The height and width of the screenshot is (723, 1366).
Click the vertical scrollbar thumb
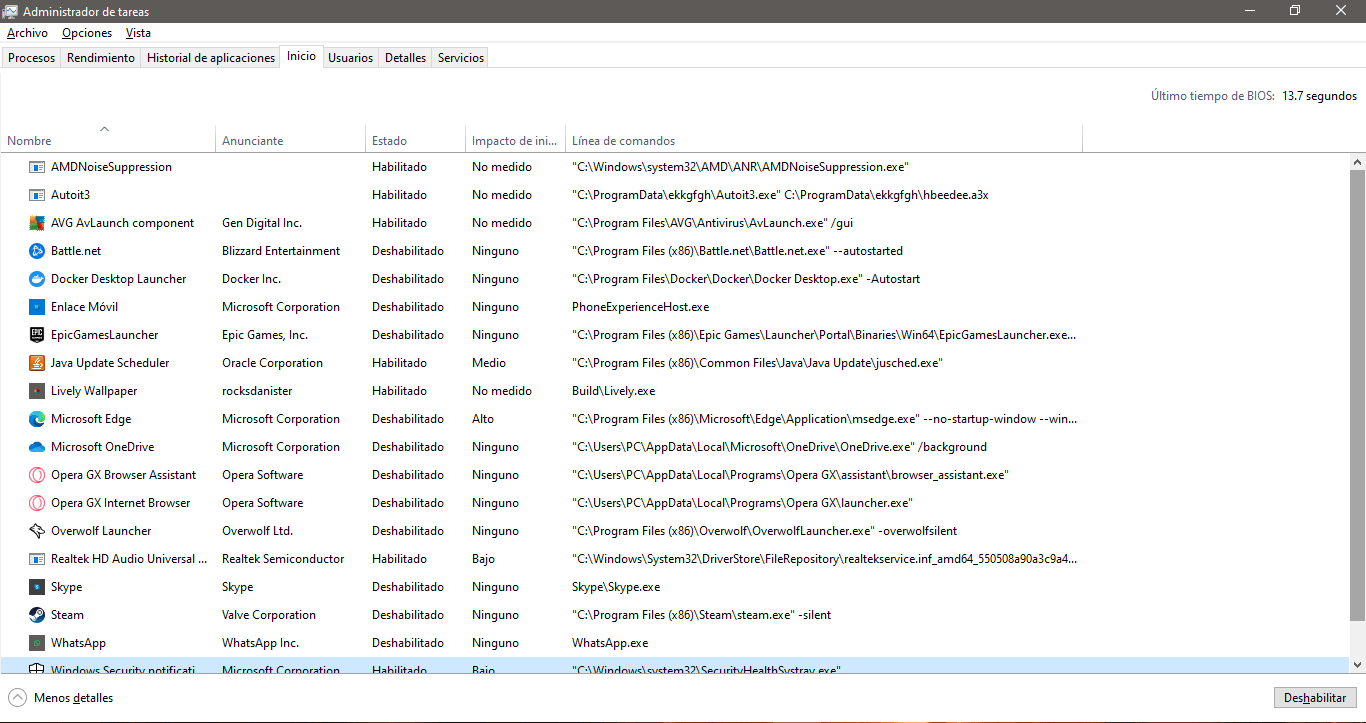tap(1358, 395)
